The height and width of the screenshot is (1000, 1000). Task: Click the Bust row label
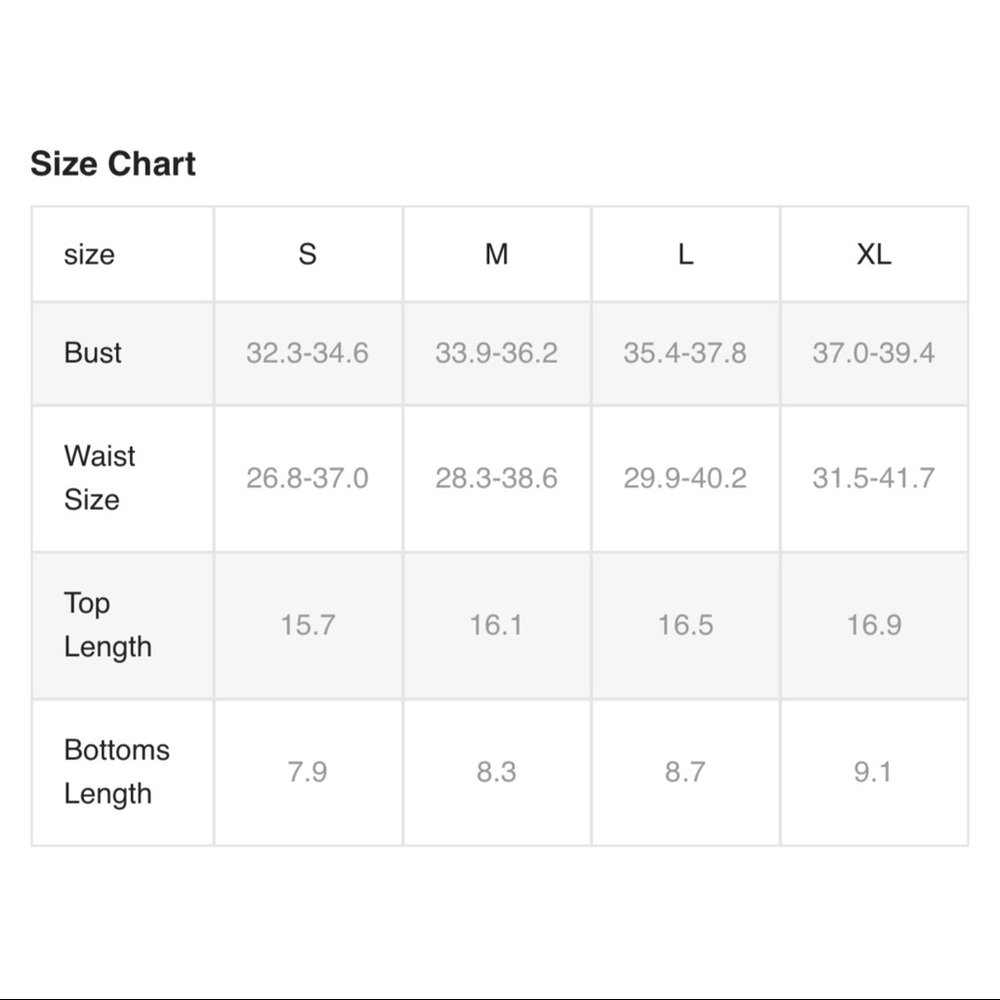[93, 353]
